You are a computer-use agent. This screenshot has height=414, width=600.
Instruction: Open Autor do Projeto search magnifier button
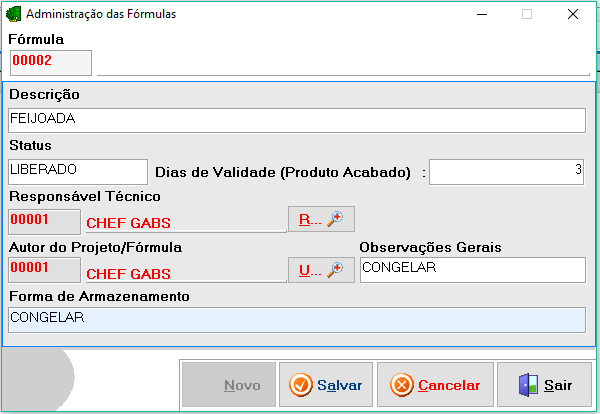(x=321, y=270)
